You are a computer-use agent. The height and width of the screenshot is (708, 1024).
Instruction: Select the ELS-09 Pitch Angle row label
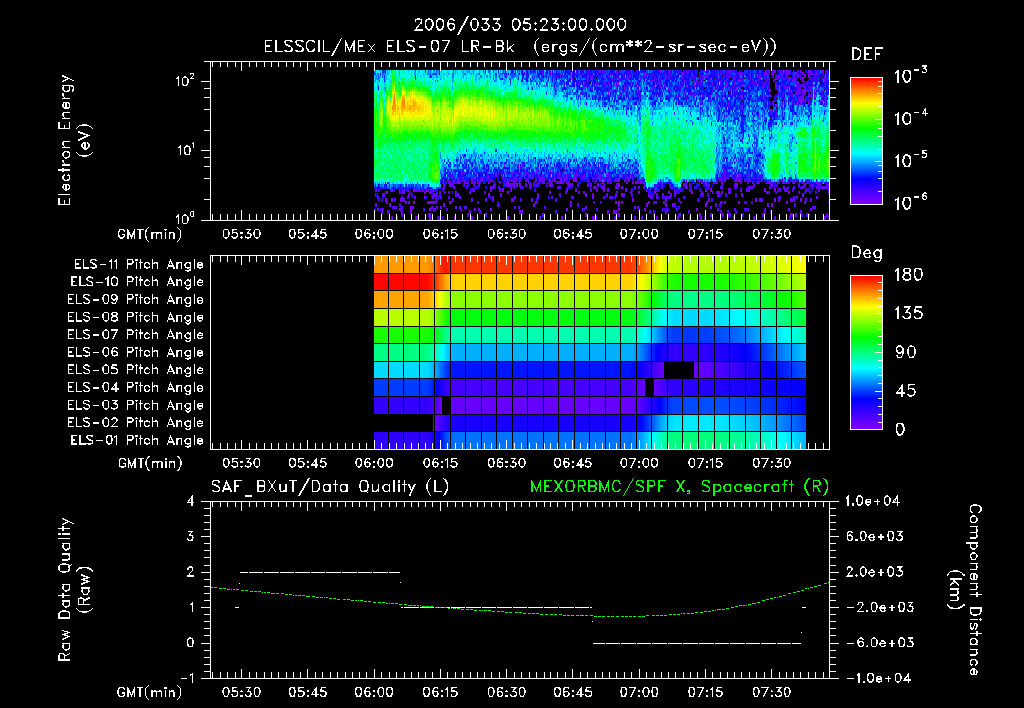click(136, 300)
